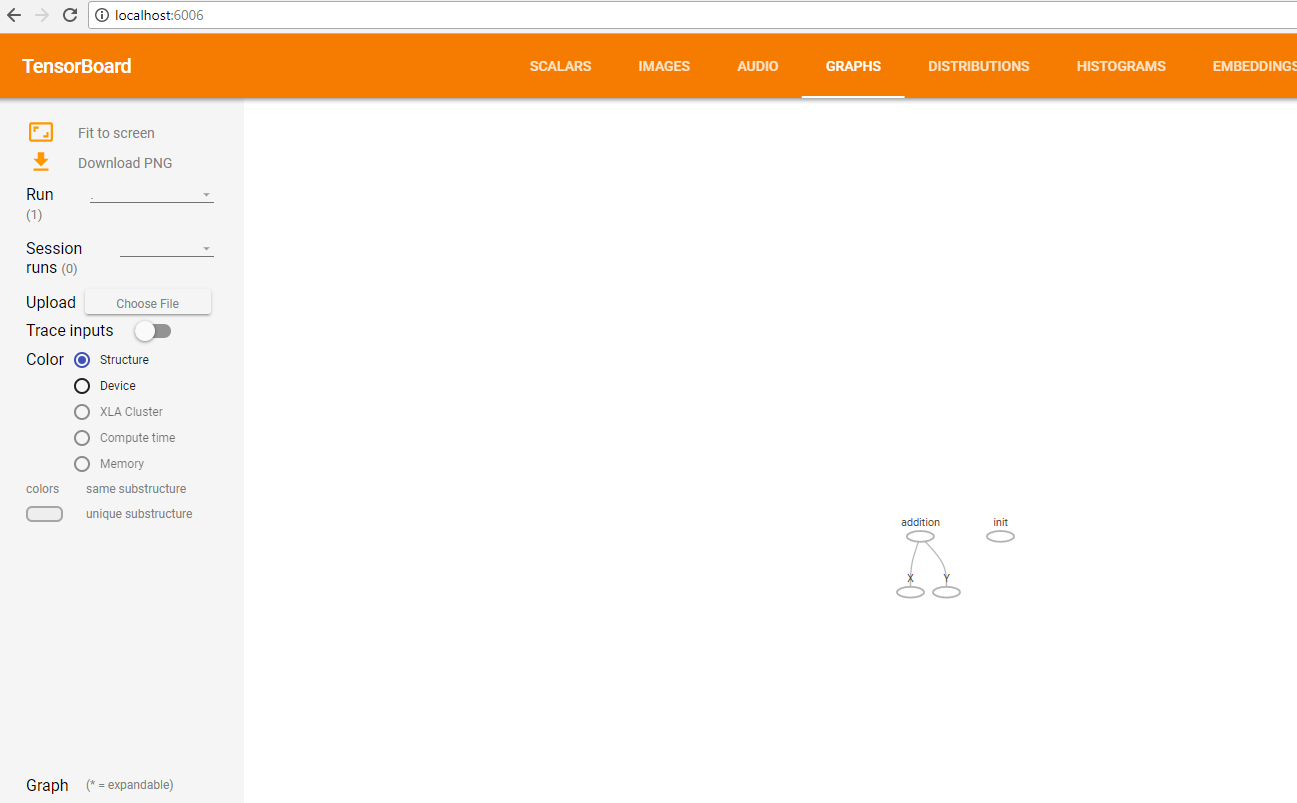Screen dimensions: 1297x803
Task: Open the Run dropdown
Action: 152,195
